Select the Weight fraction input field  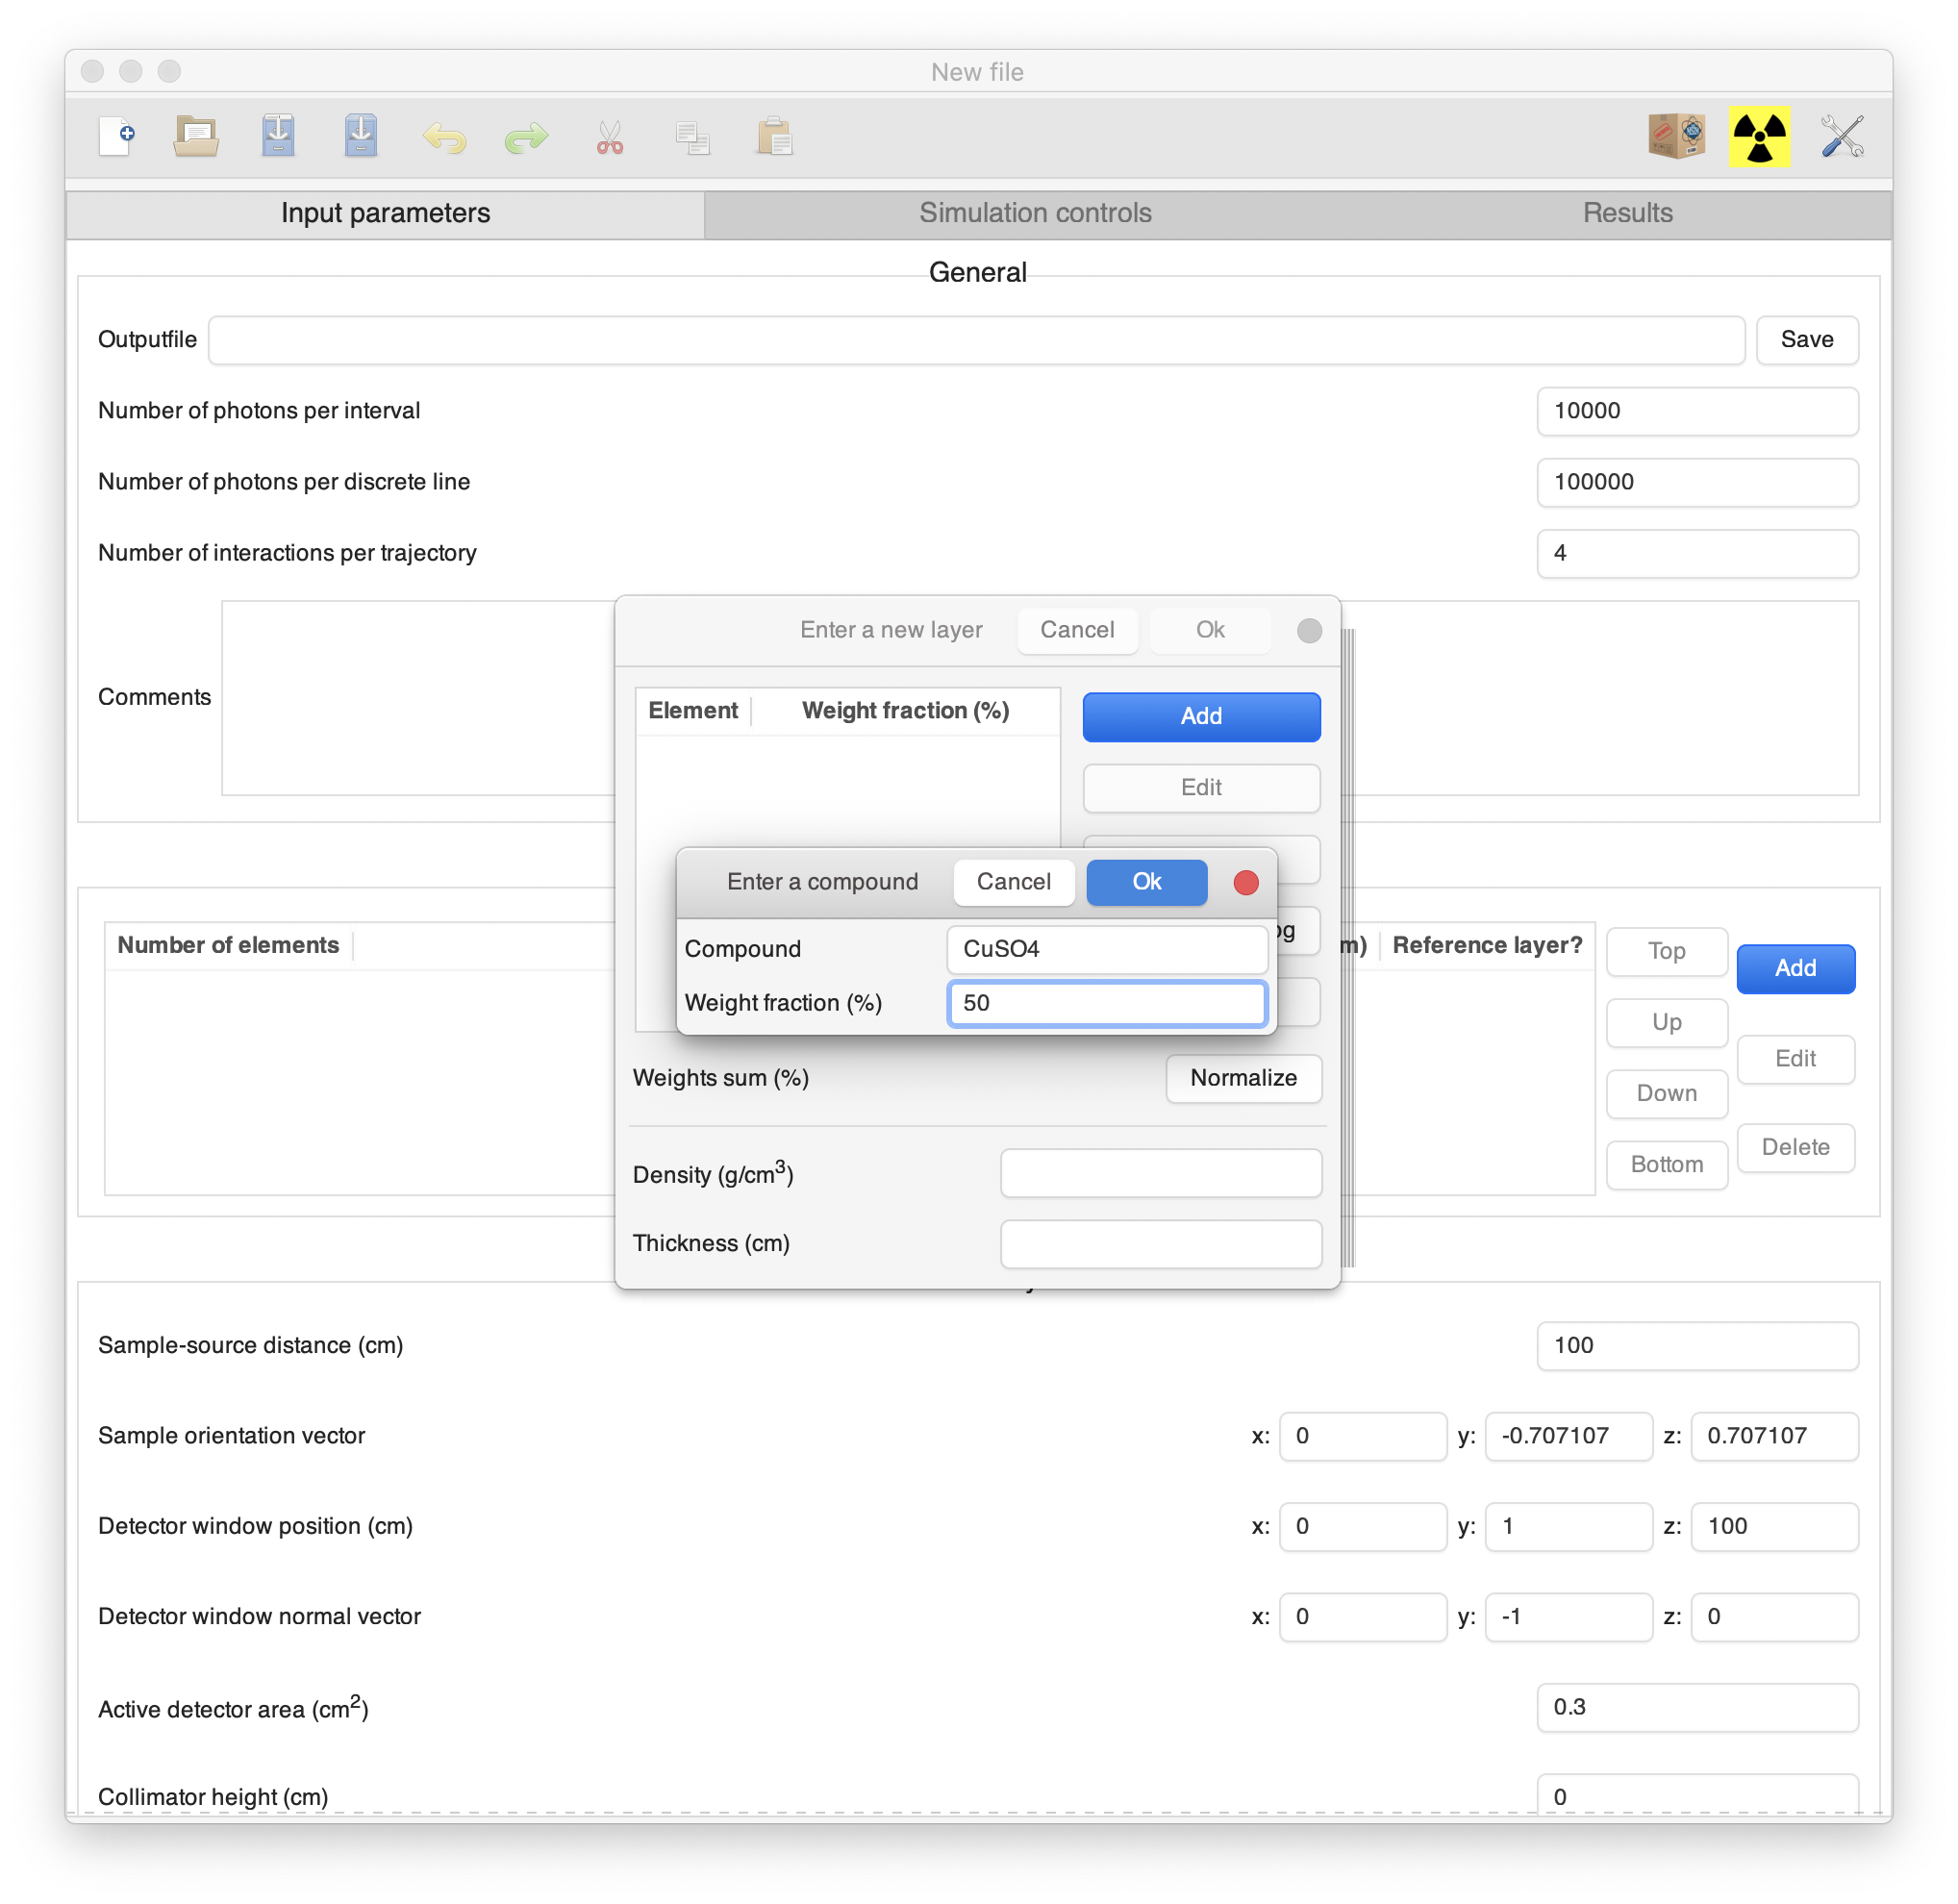(x=1109, y=1002)
